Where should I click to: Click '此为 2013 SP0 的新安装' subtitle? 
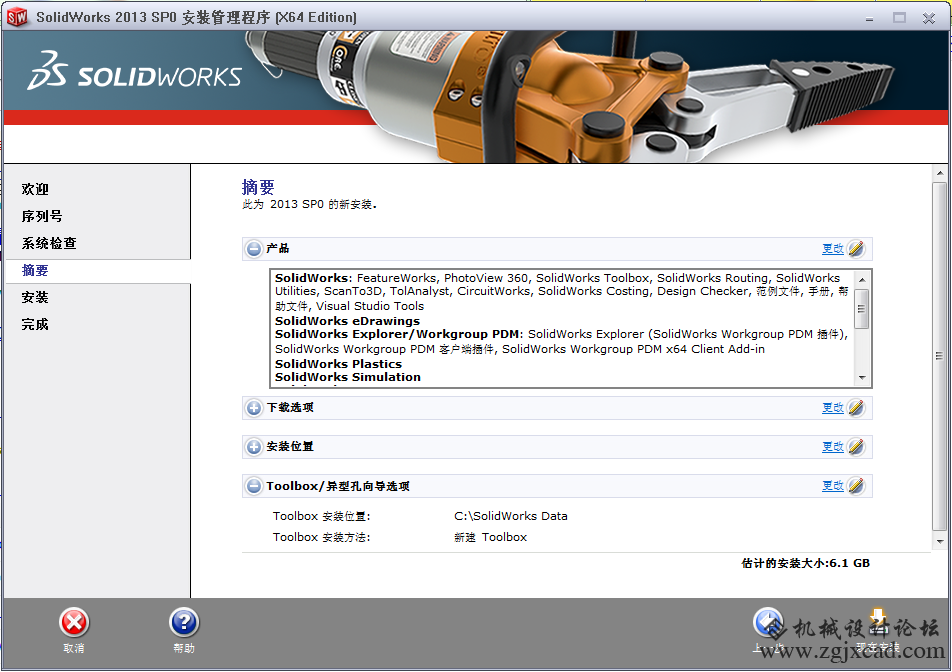(x=309, y=205)
